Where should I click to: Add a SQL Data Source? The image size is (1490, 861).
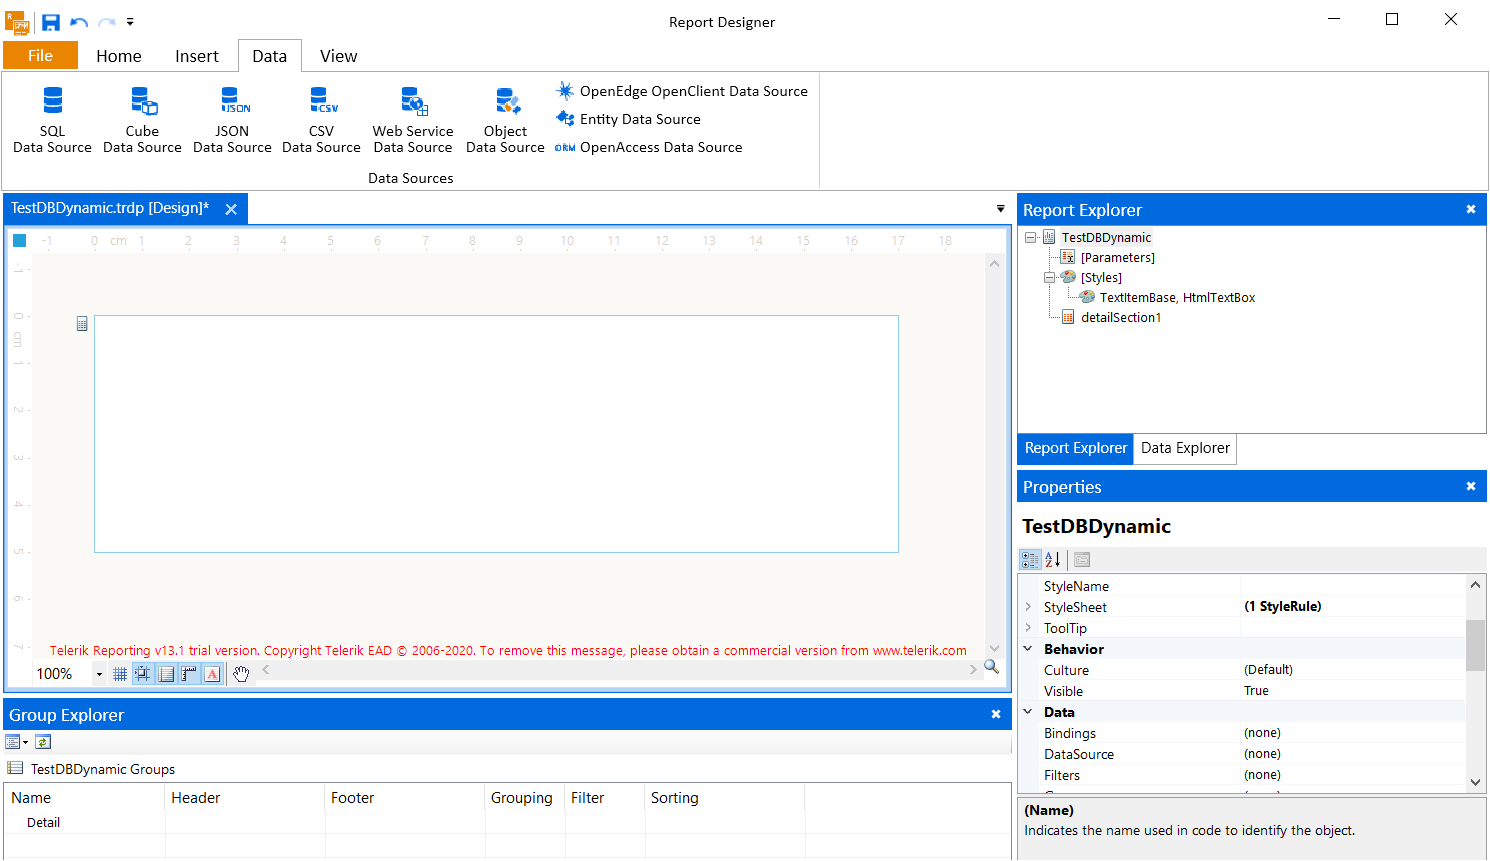click(52, 120)
